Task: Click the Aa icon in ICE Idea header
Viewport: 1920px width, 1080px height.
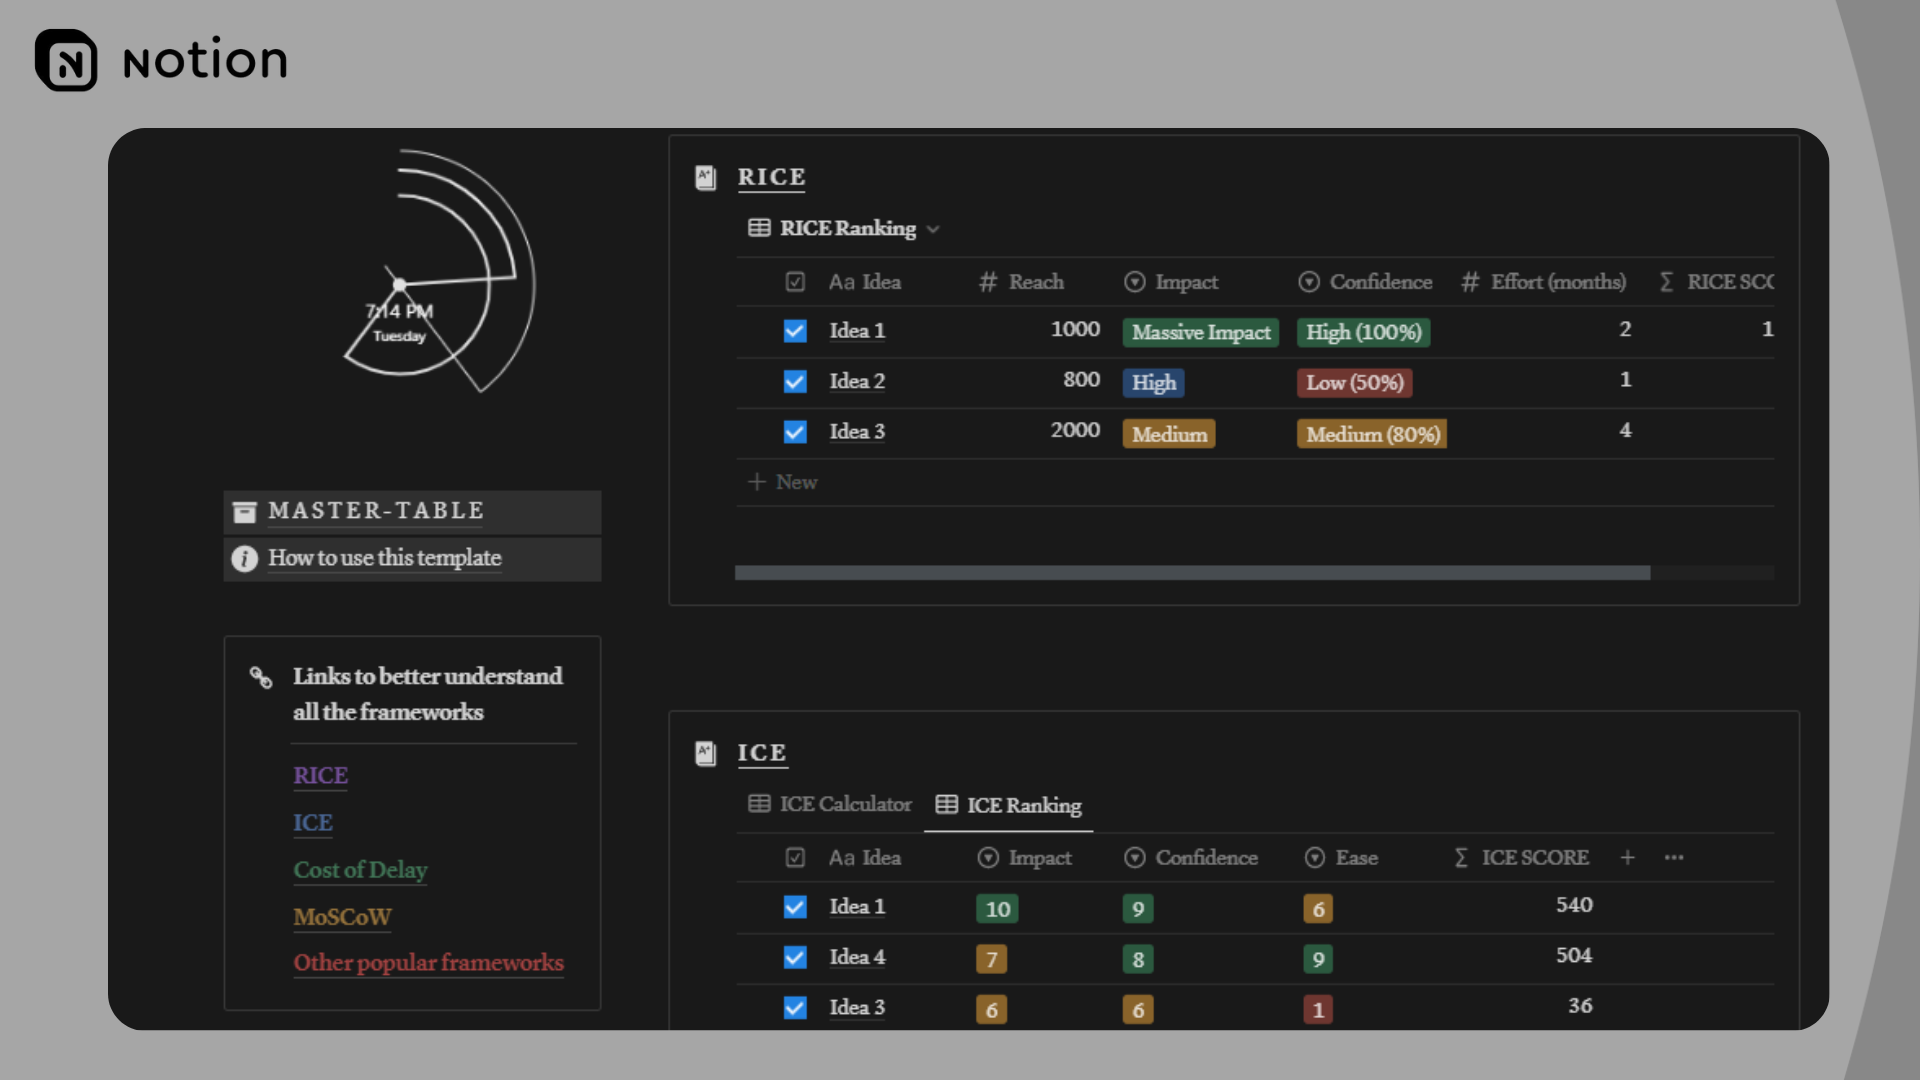Action: point(842,858)
